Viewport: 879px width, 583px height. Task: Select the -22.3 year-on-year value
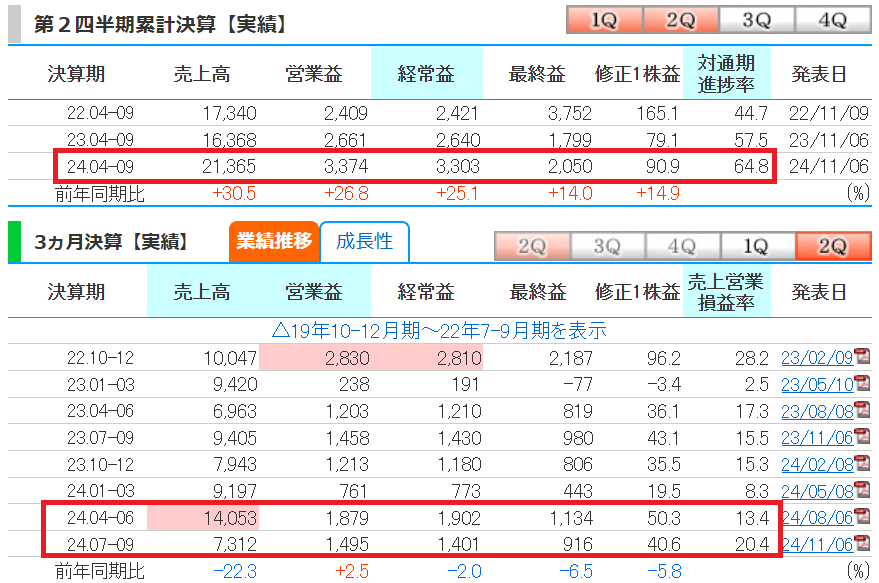pyautogui.click(x=235, y=571)
